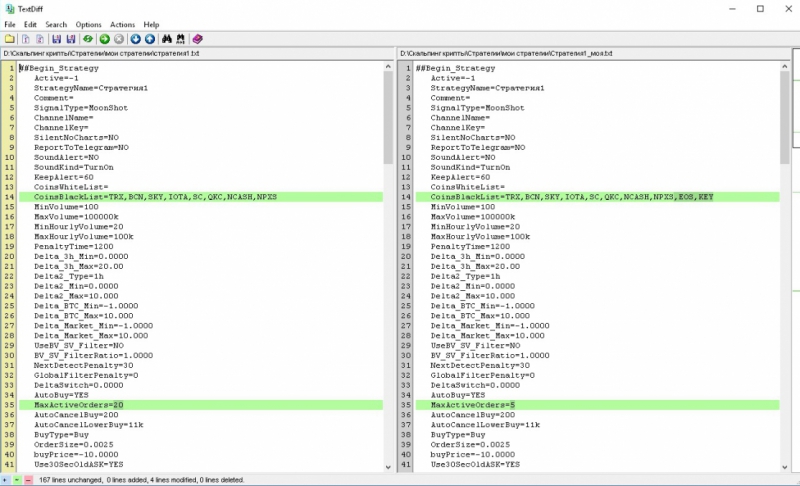Click 'Delta_BTC_Min=-1.0000' in the left pane

click(86, 306)
